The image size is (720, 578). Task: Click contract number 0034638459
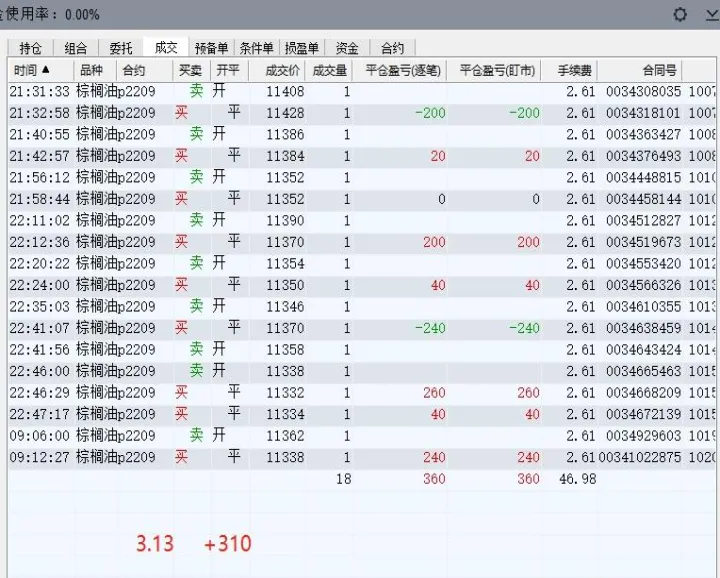643,328
